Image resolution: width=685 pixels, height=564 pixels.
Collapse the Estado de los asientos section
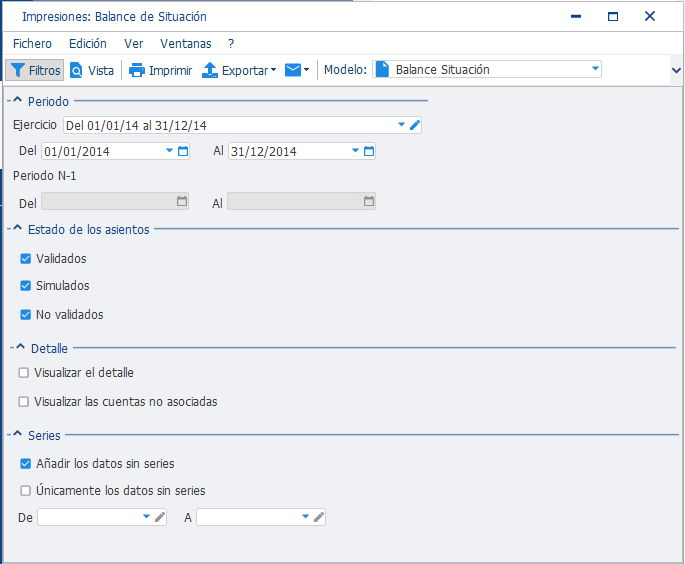point(17,228)
